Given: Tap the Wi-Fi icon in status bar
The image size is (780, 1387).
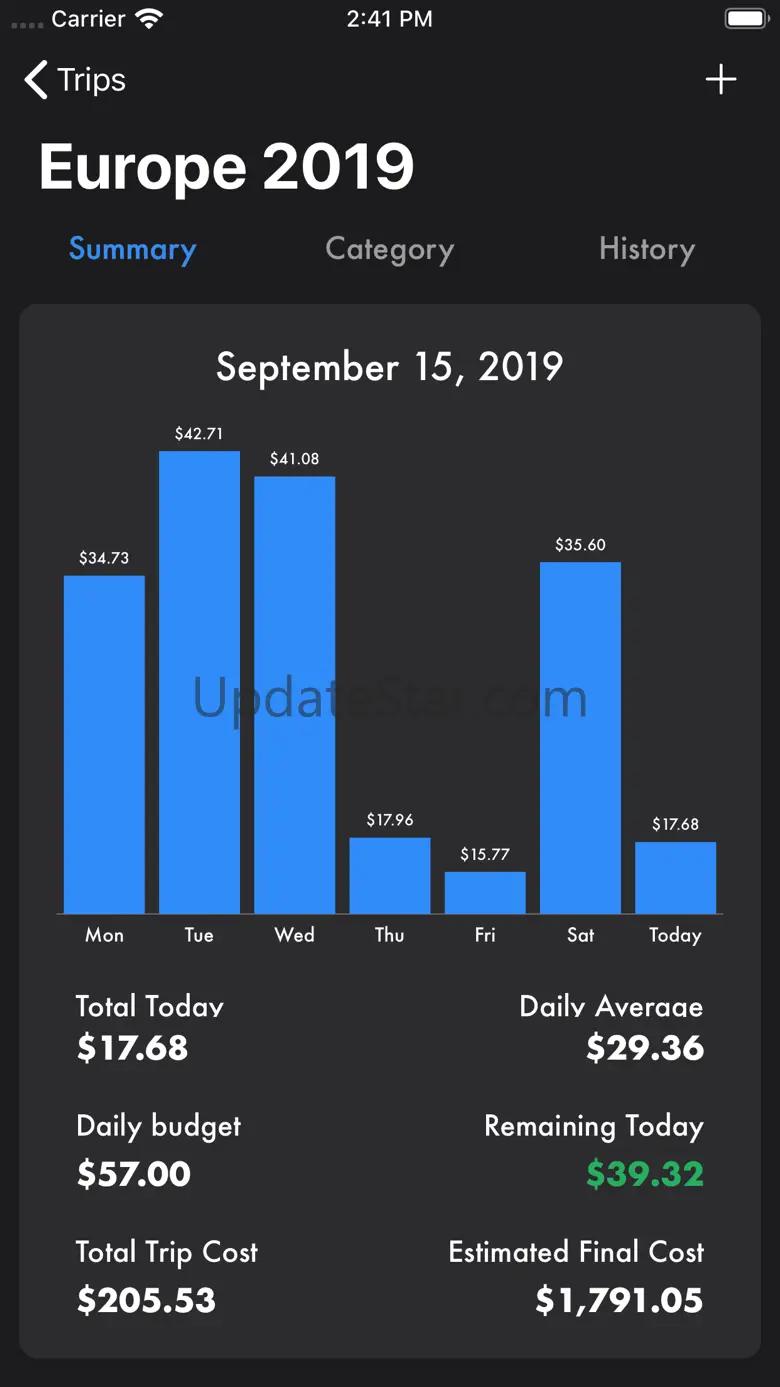Looking at the screenshot, I should point(149,19).
